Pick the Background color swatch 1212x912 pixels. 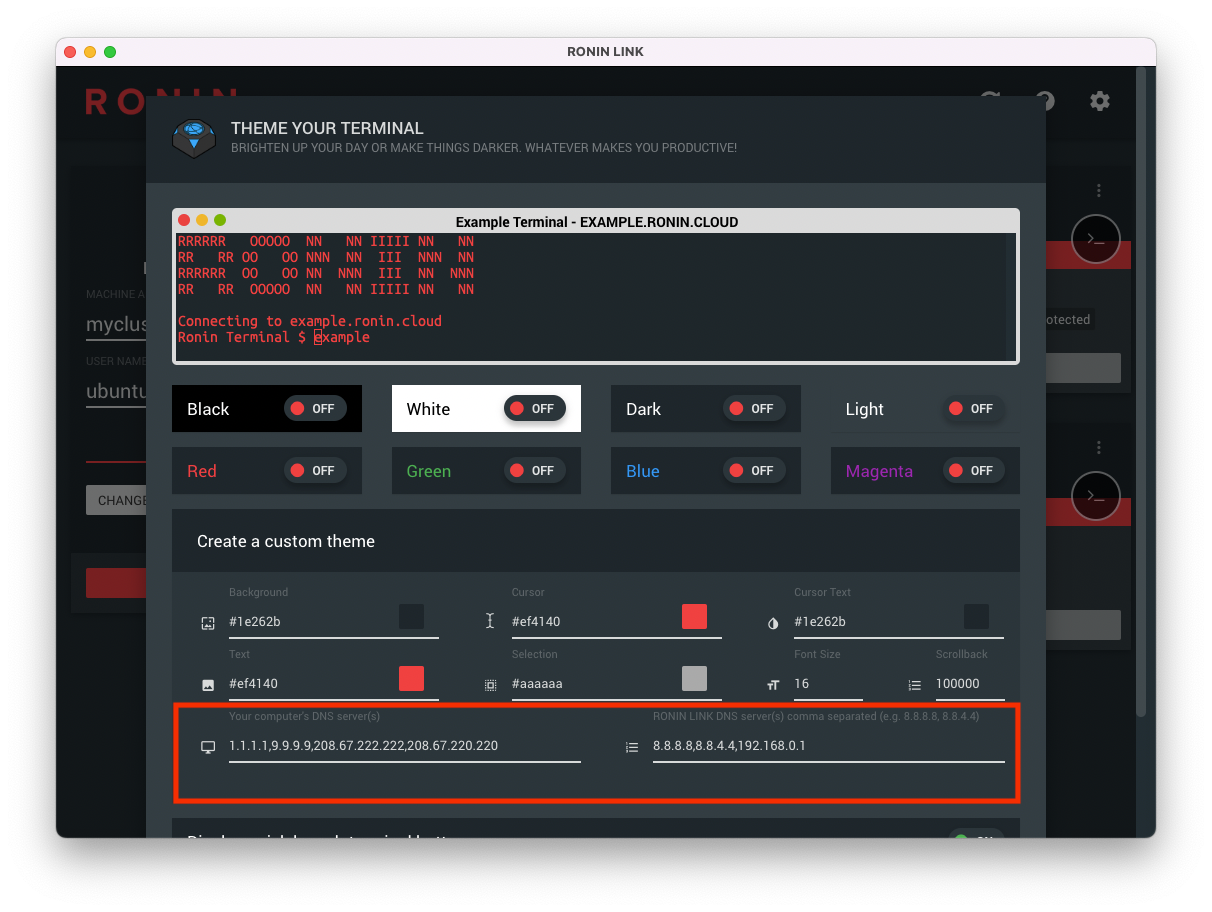point(411,616)
